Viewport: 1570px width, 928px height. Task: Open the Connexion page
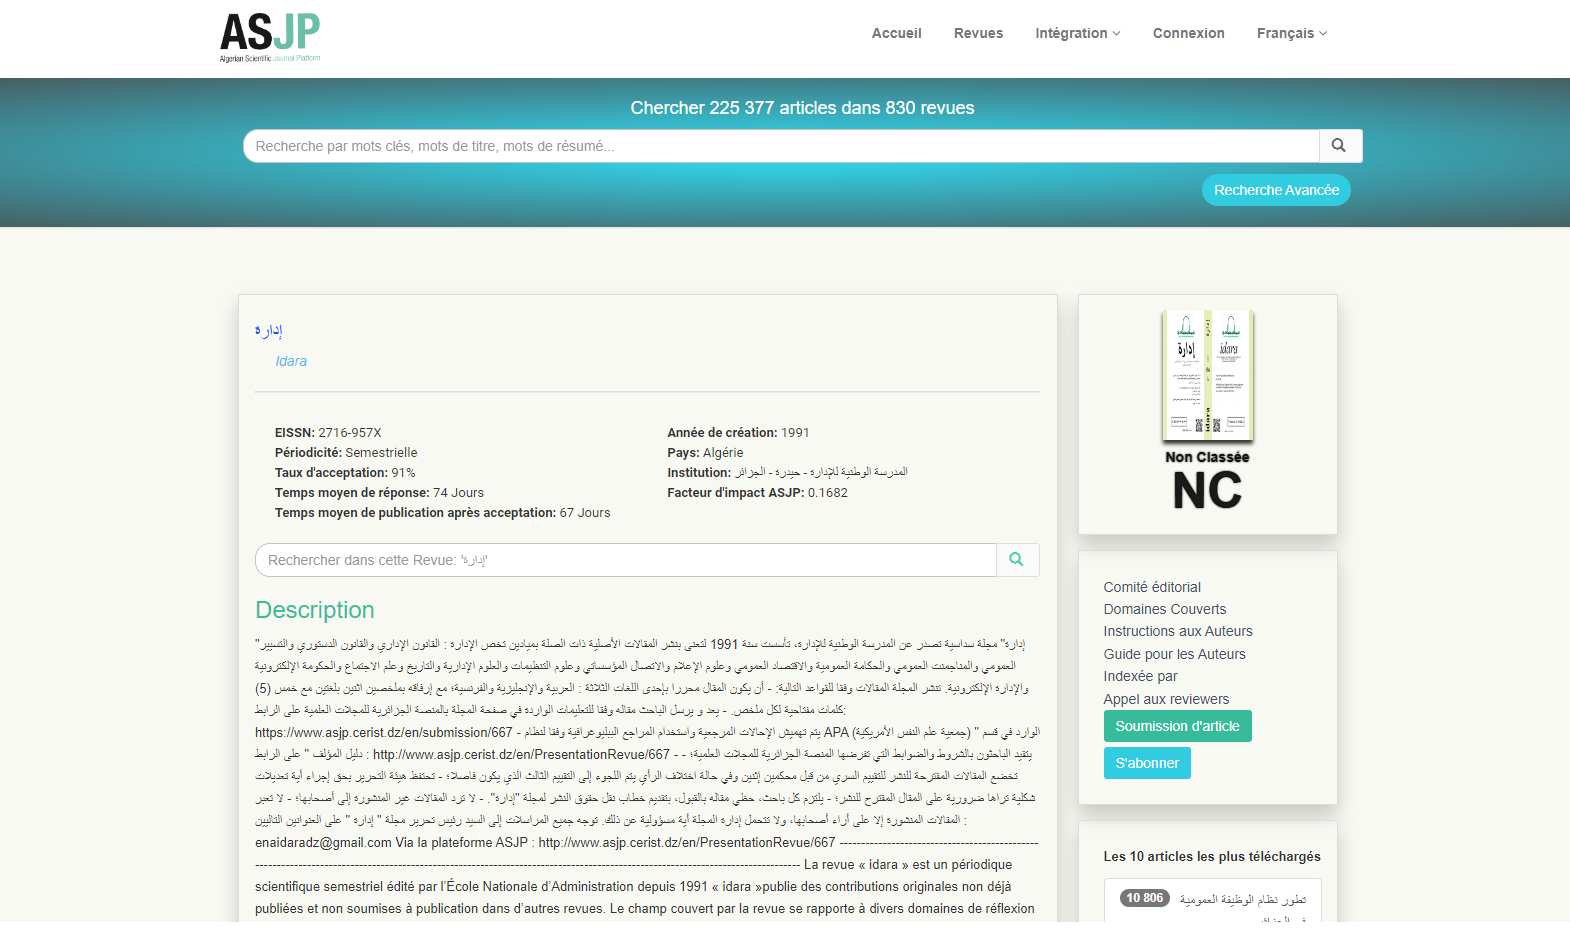click(x=1188, y=33)
